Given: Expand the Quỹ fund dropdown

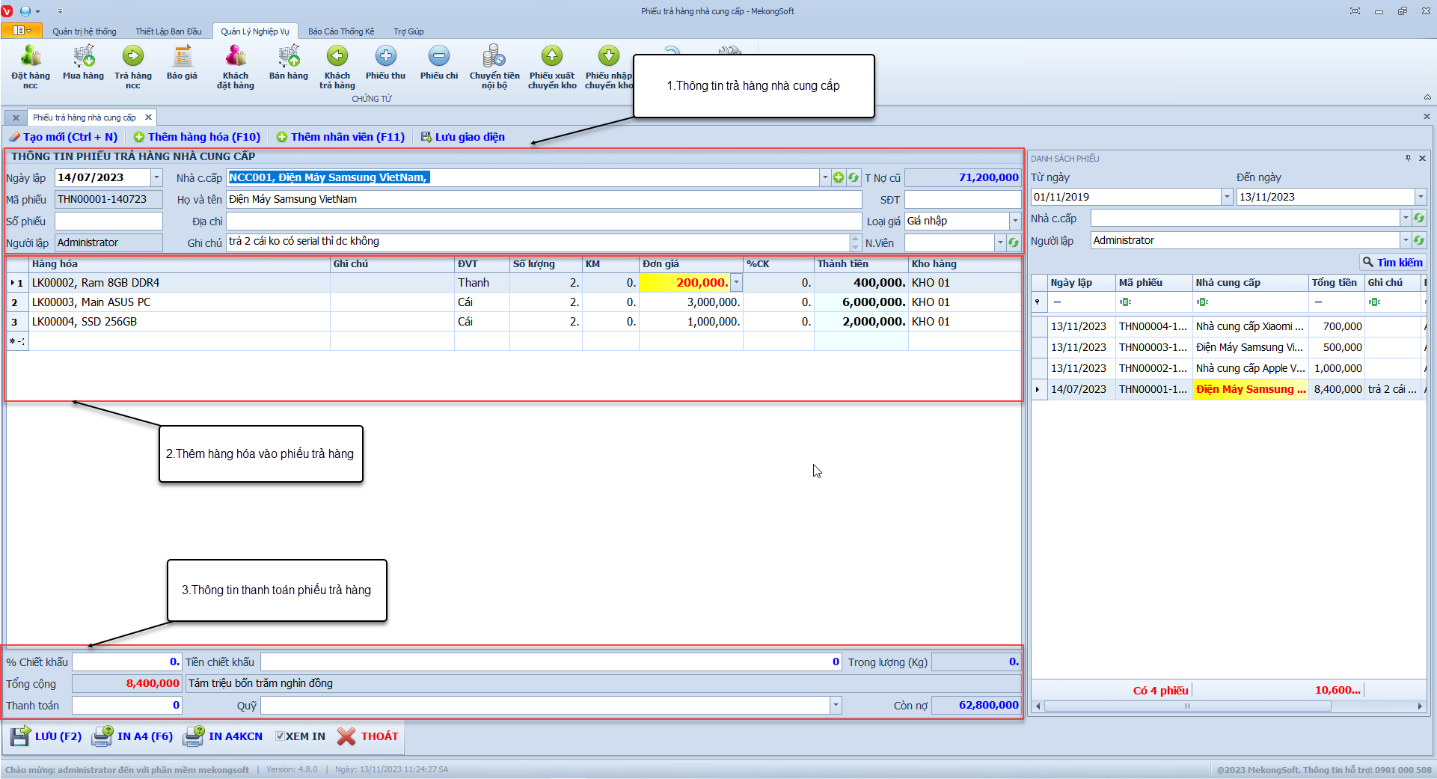Looking at the screenshot, I should (835, 706).
